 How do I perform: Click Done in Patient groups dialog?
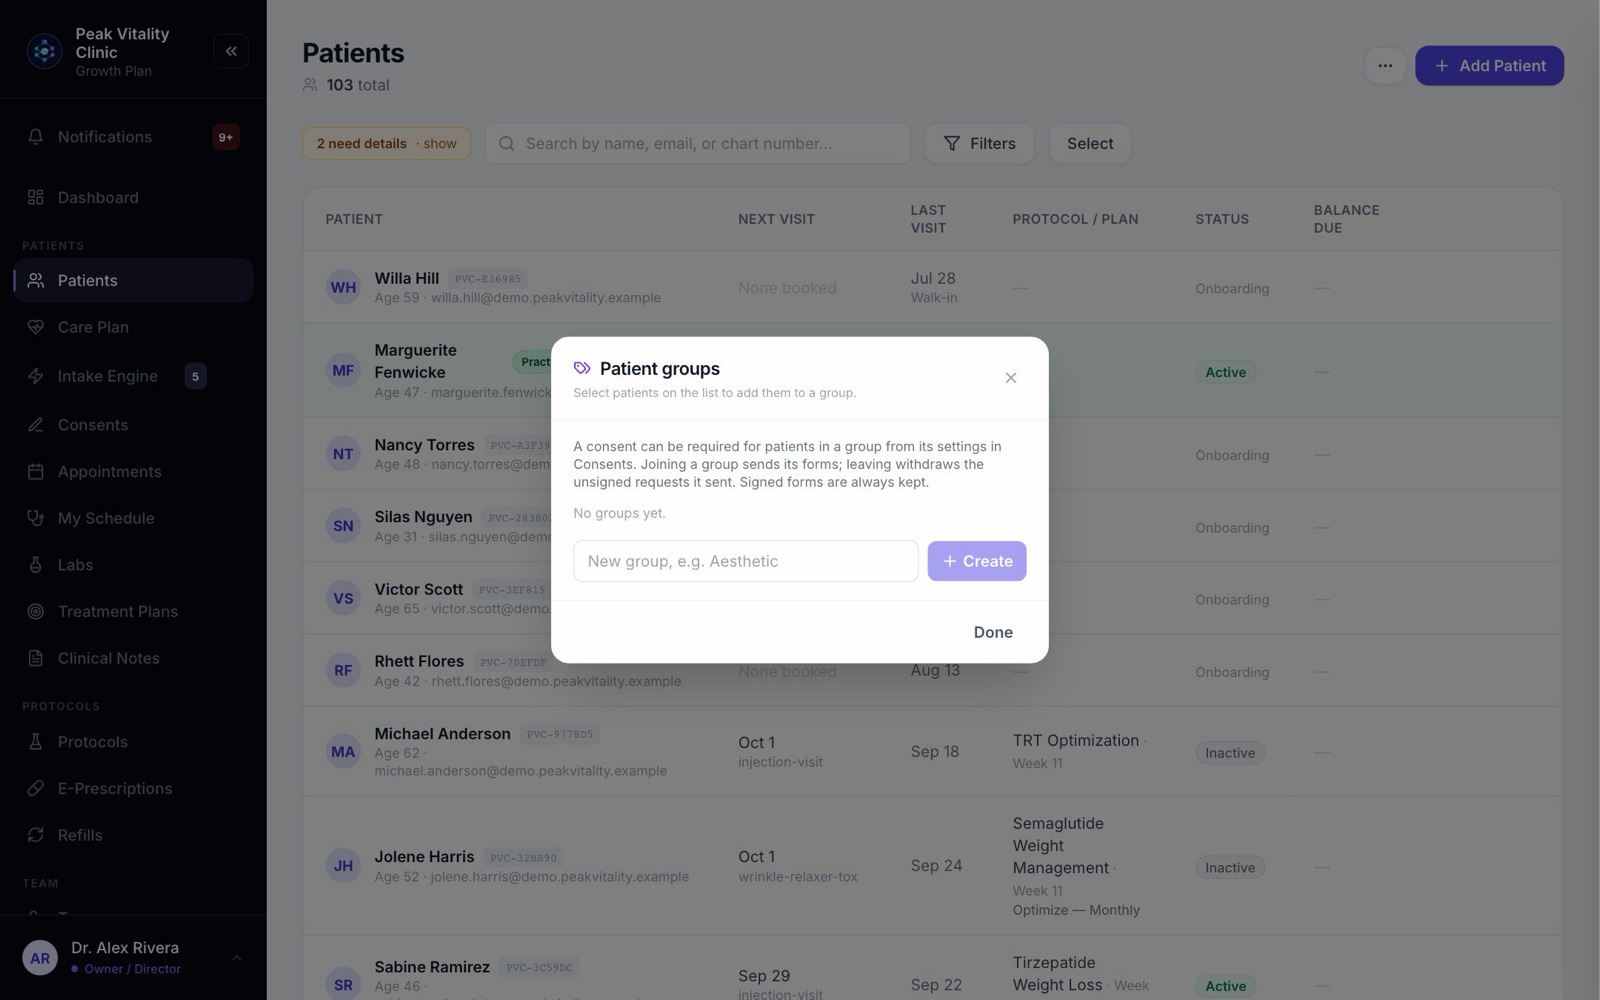[993, 632]
